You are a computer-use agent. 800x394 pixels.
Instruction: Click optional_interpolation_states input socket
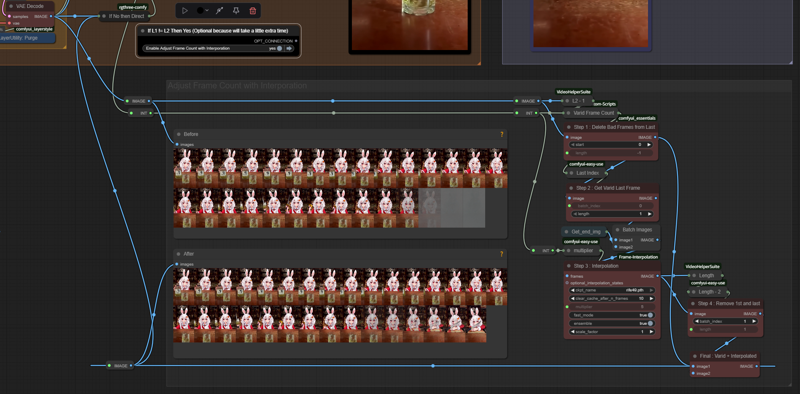point(567,283)
